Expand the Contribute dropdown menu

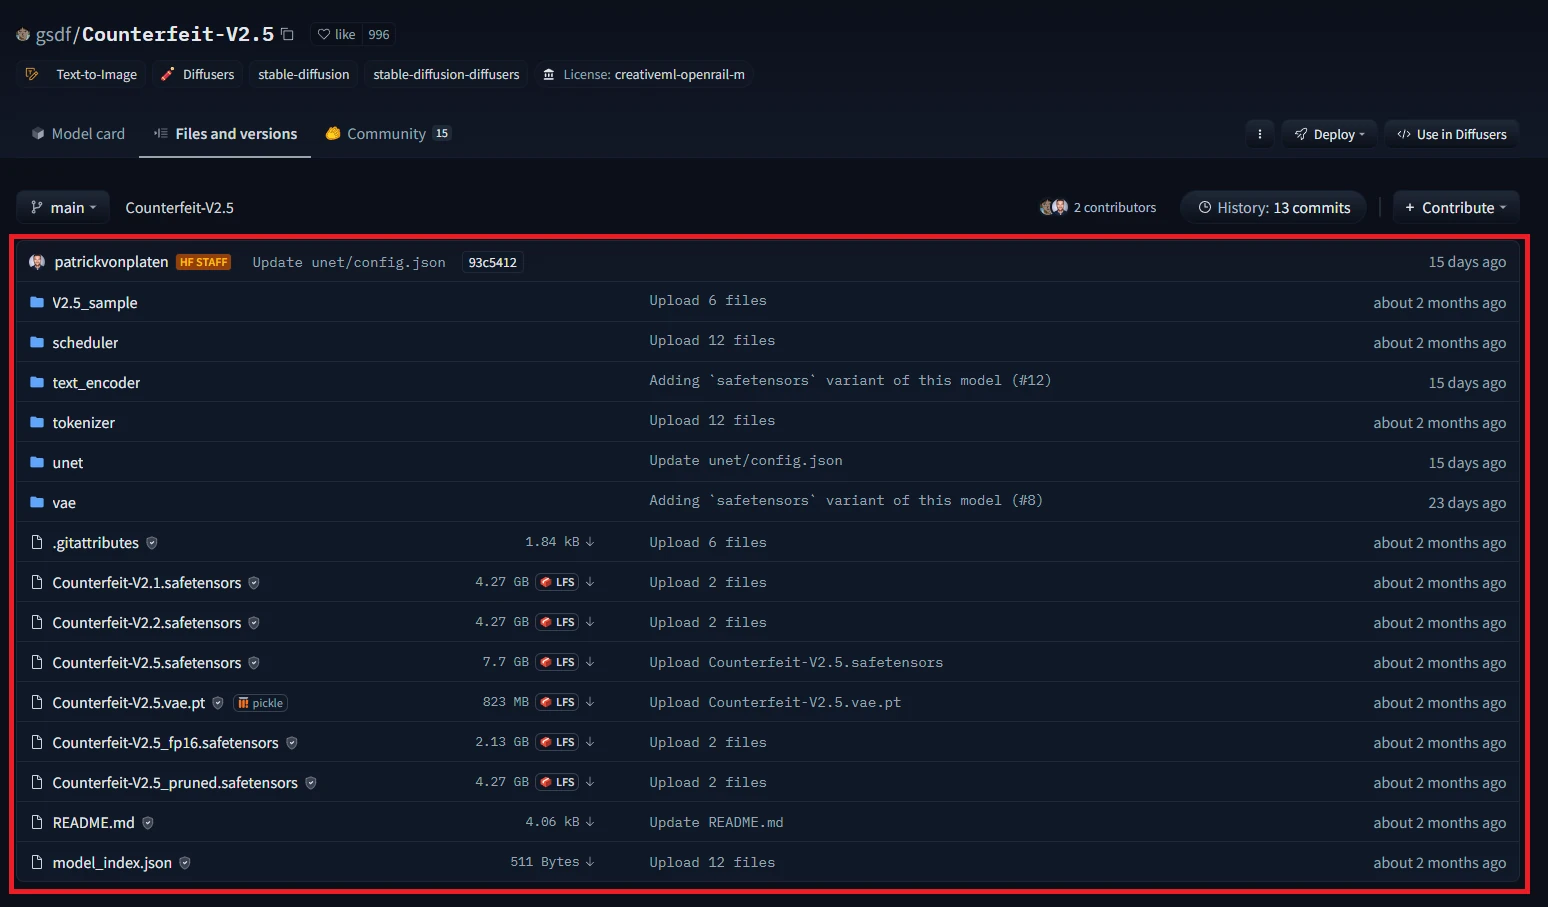[1455, 208]
